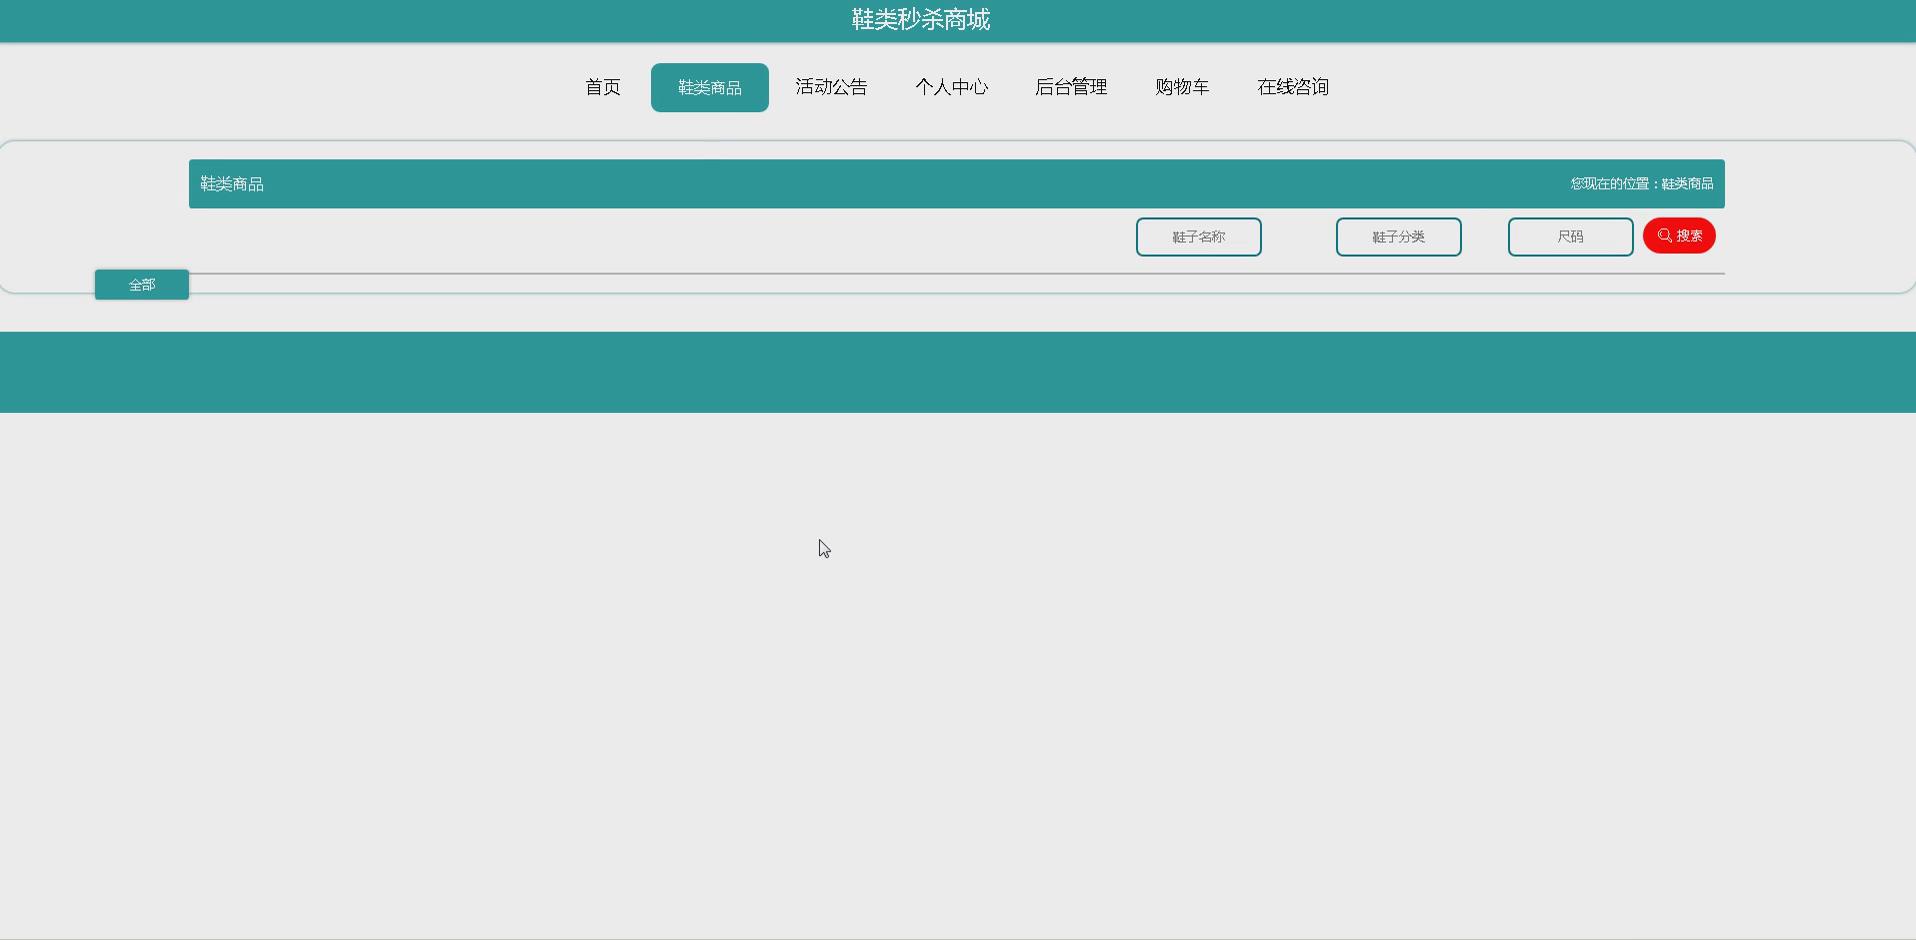Image resolution: width=1916 pixels, height=940 pixels.
Task: Open the 活动公告 announcements page
Action: tap(831, 87)
